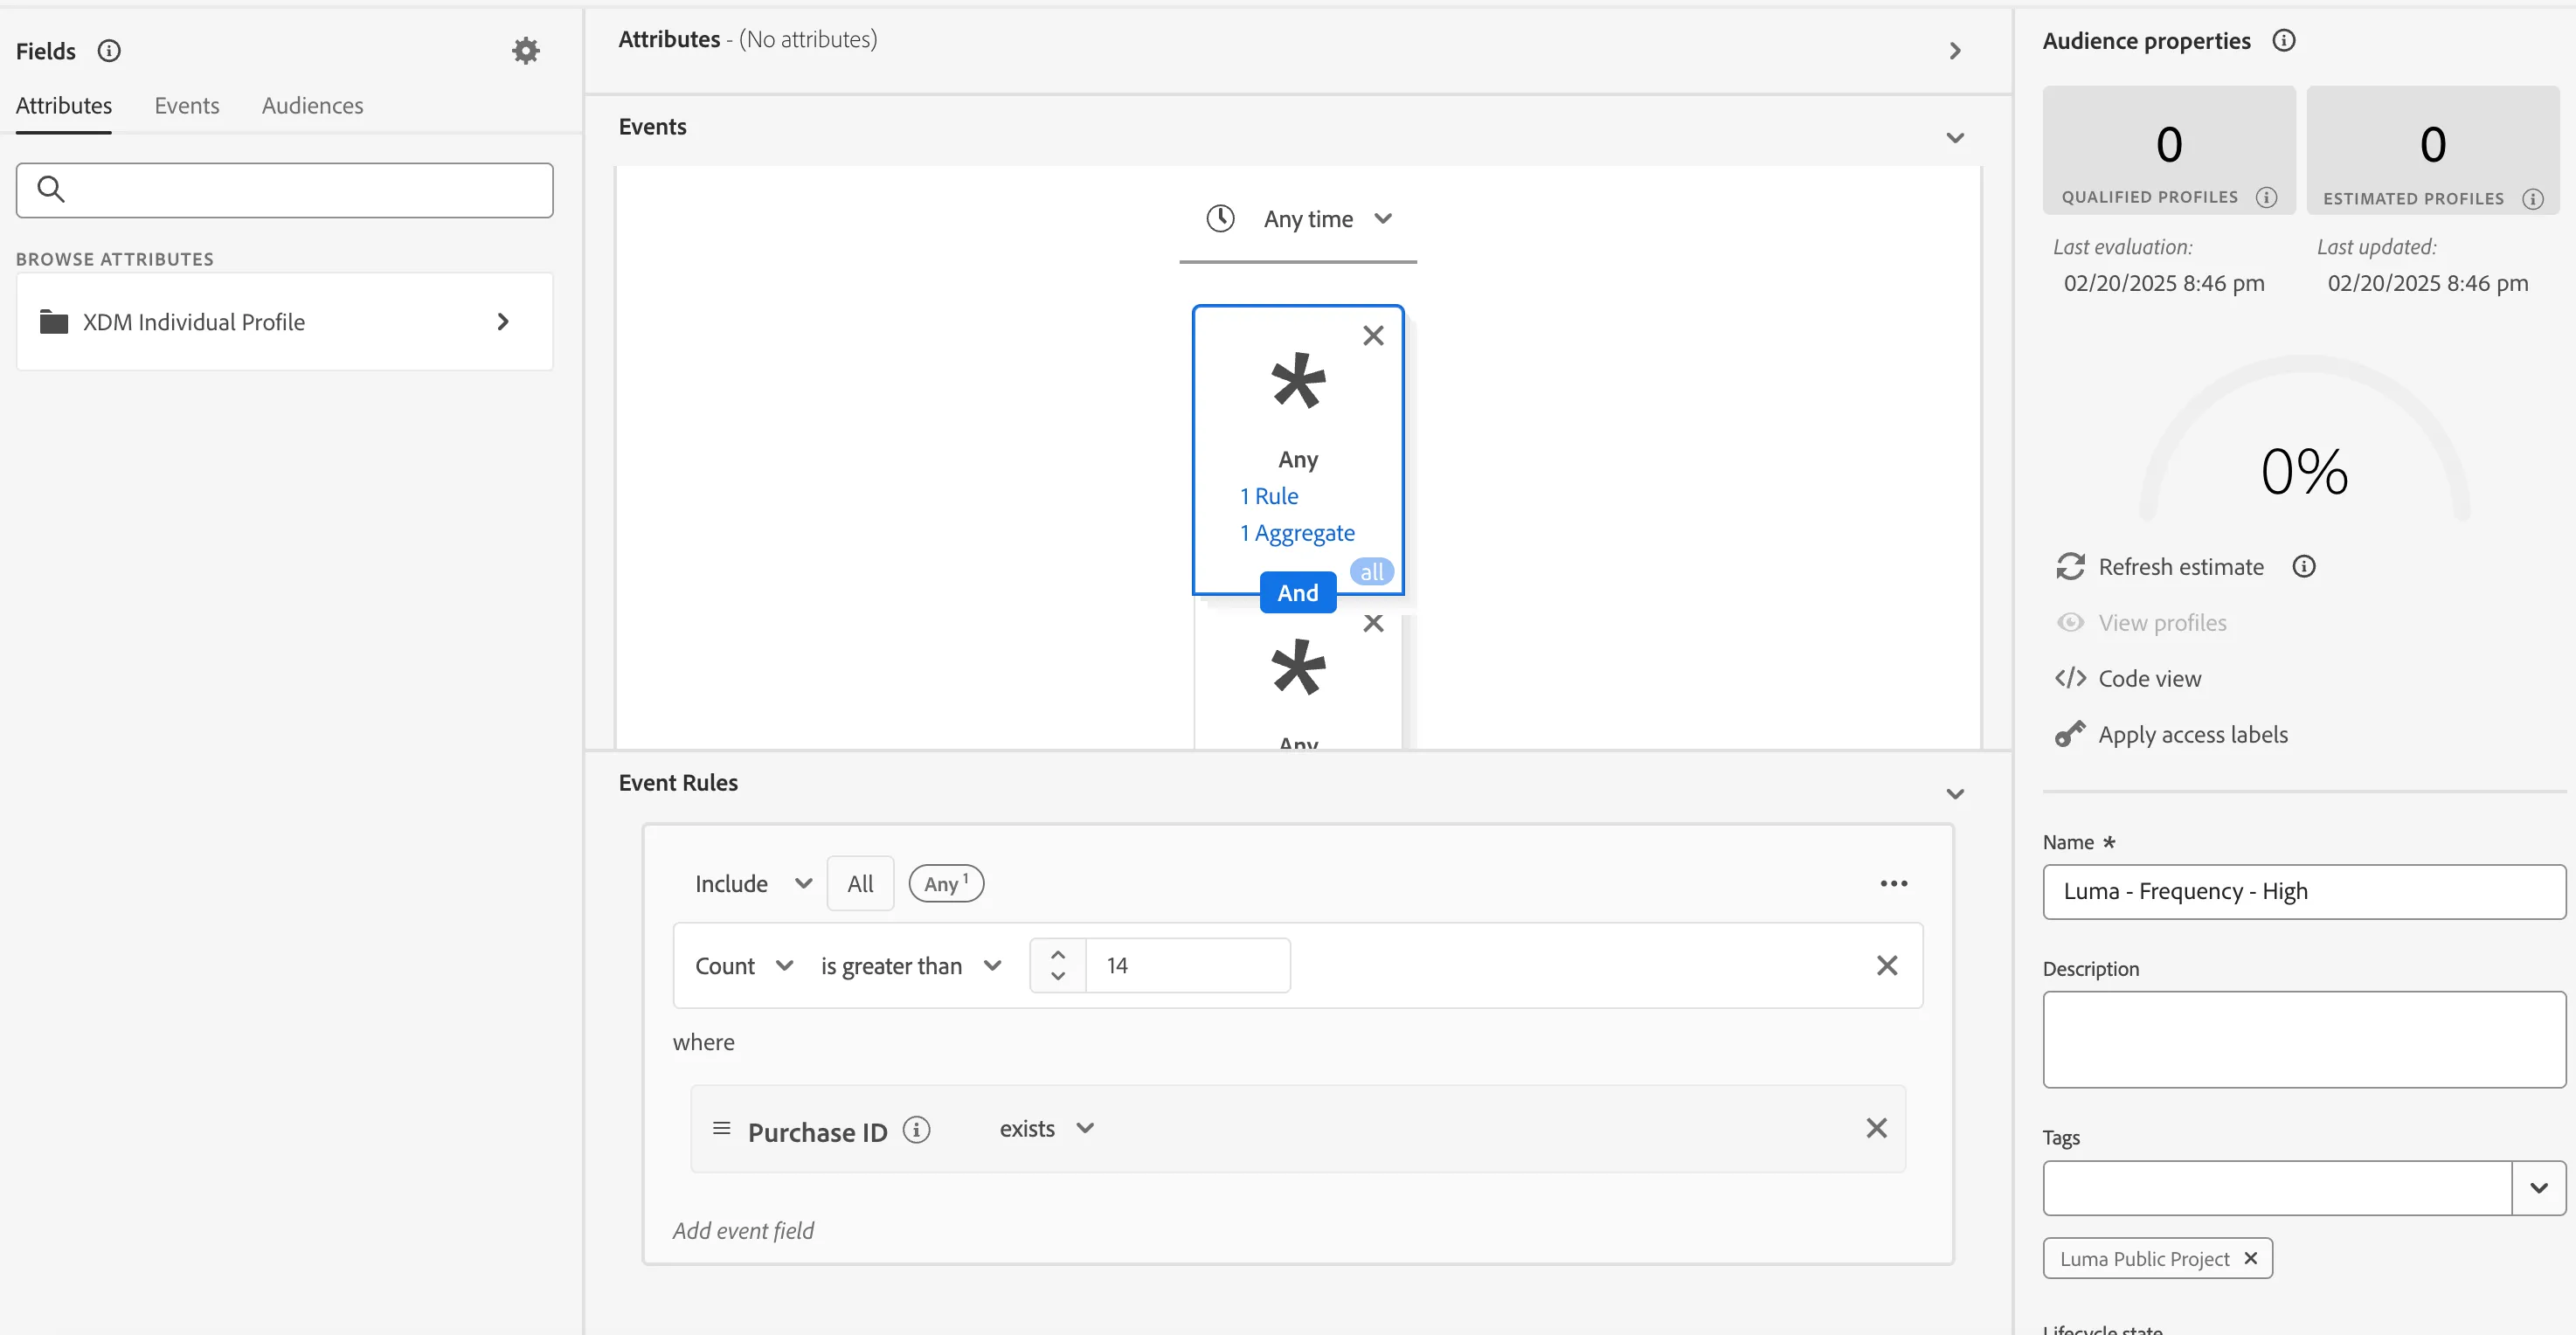Expand XDM Individual Profile folder
2576x1335 pixels.
503,322
